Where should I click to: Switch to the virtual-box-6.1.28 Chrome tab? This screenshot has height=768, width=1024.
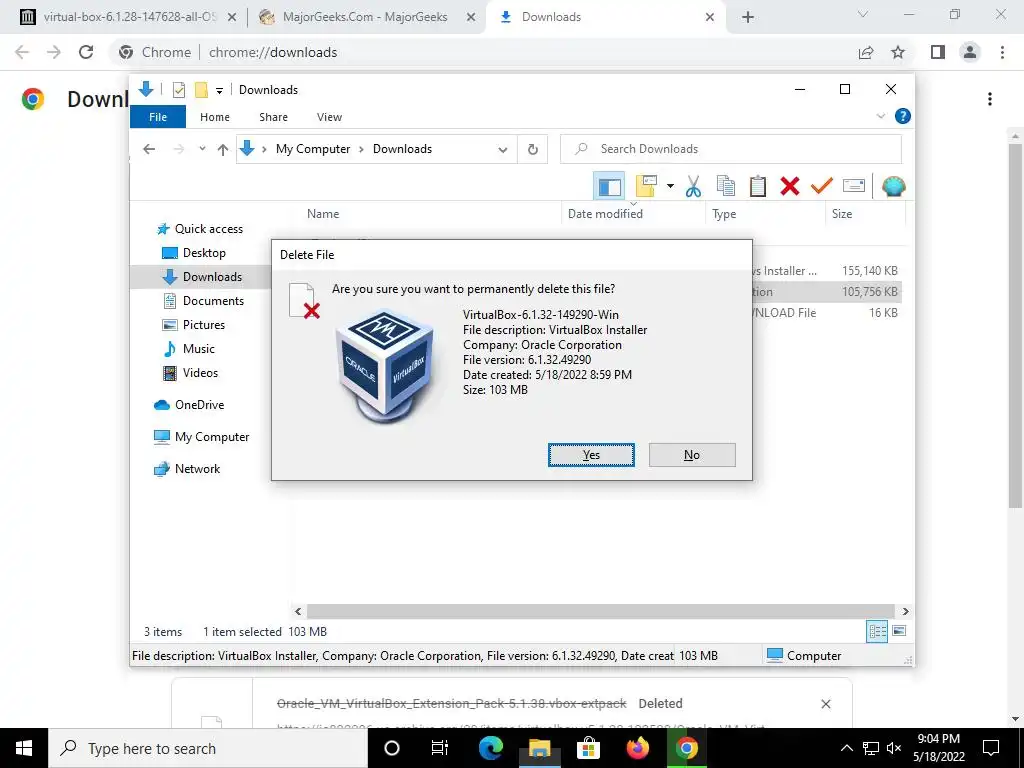click(x=129, y=17)
